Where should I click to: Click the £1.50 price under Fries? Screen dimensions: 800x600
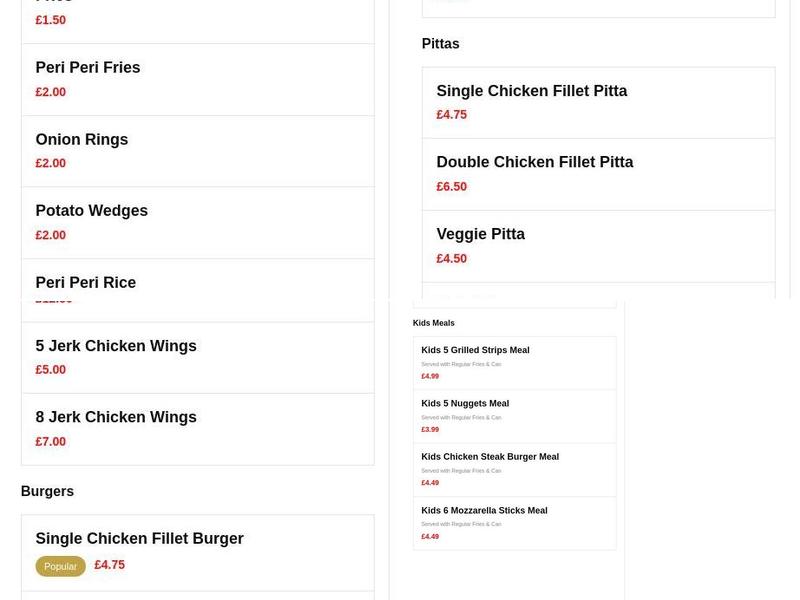(x=50, y=19)
